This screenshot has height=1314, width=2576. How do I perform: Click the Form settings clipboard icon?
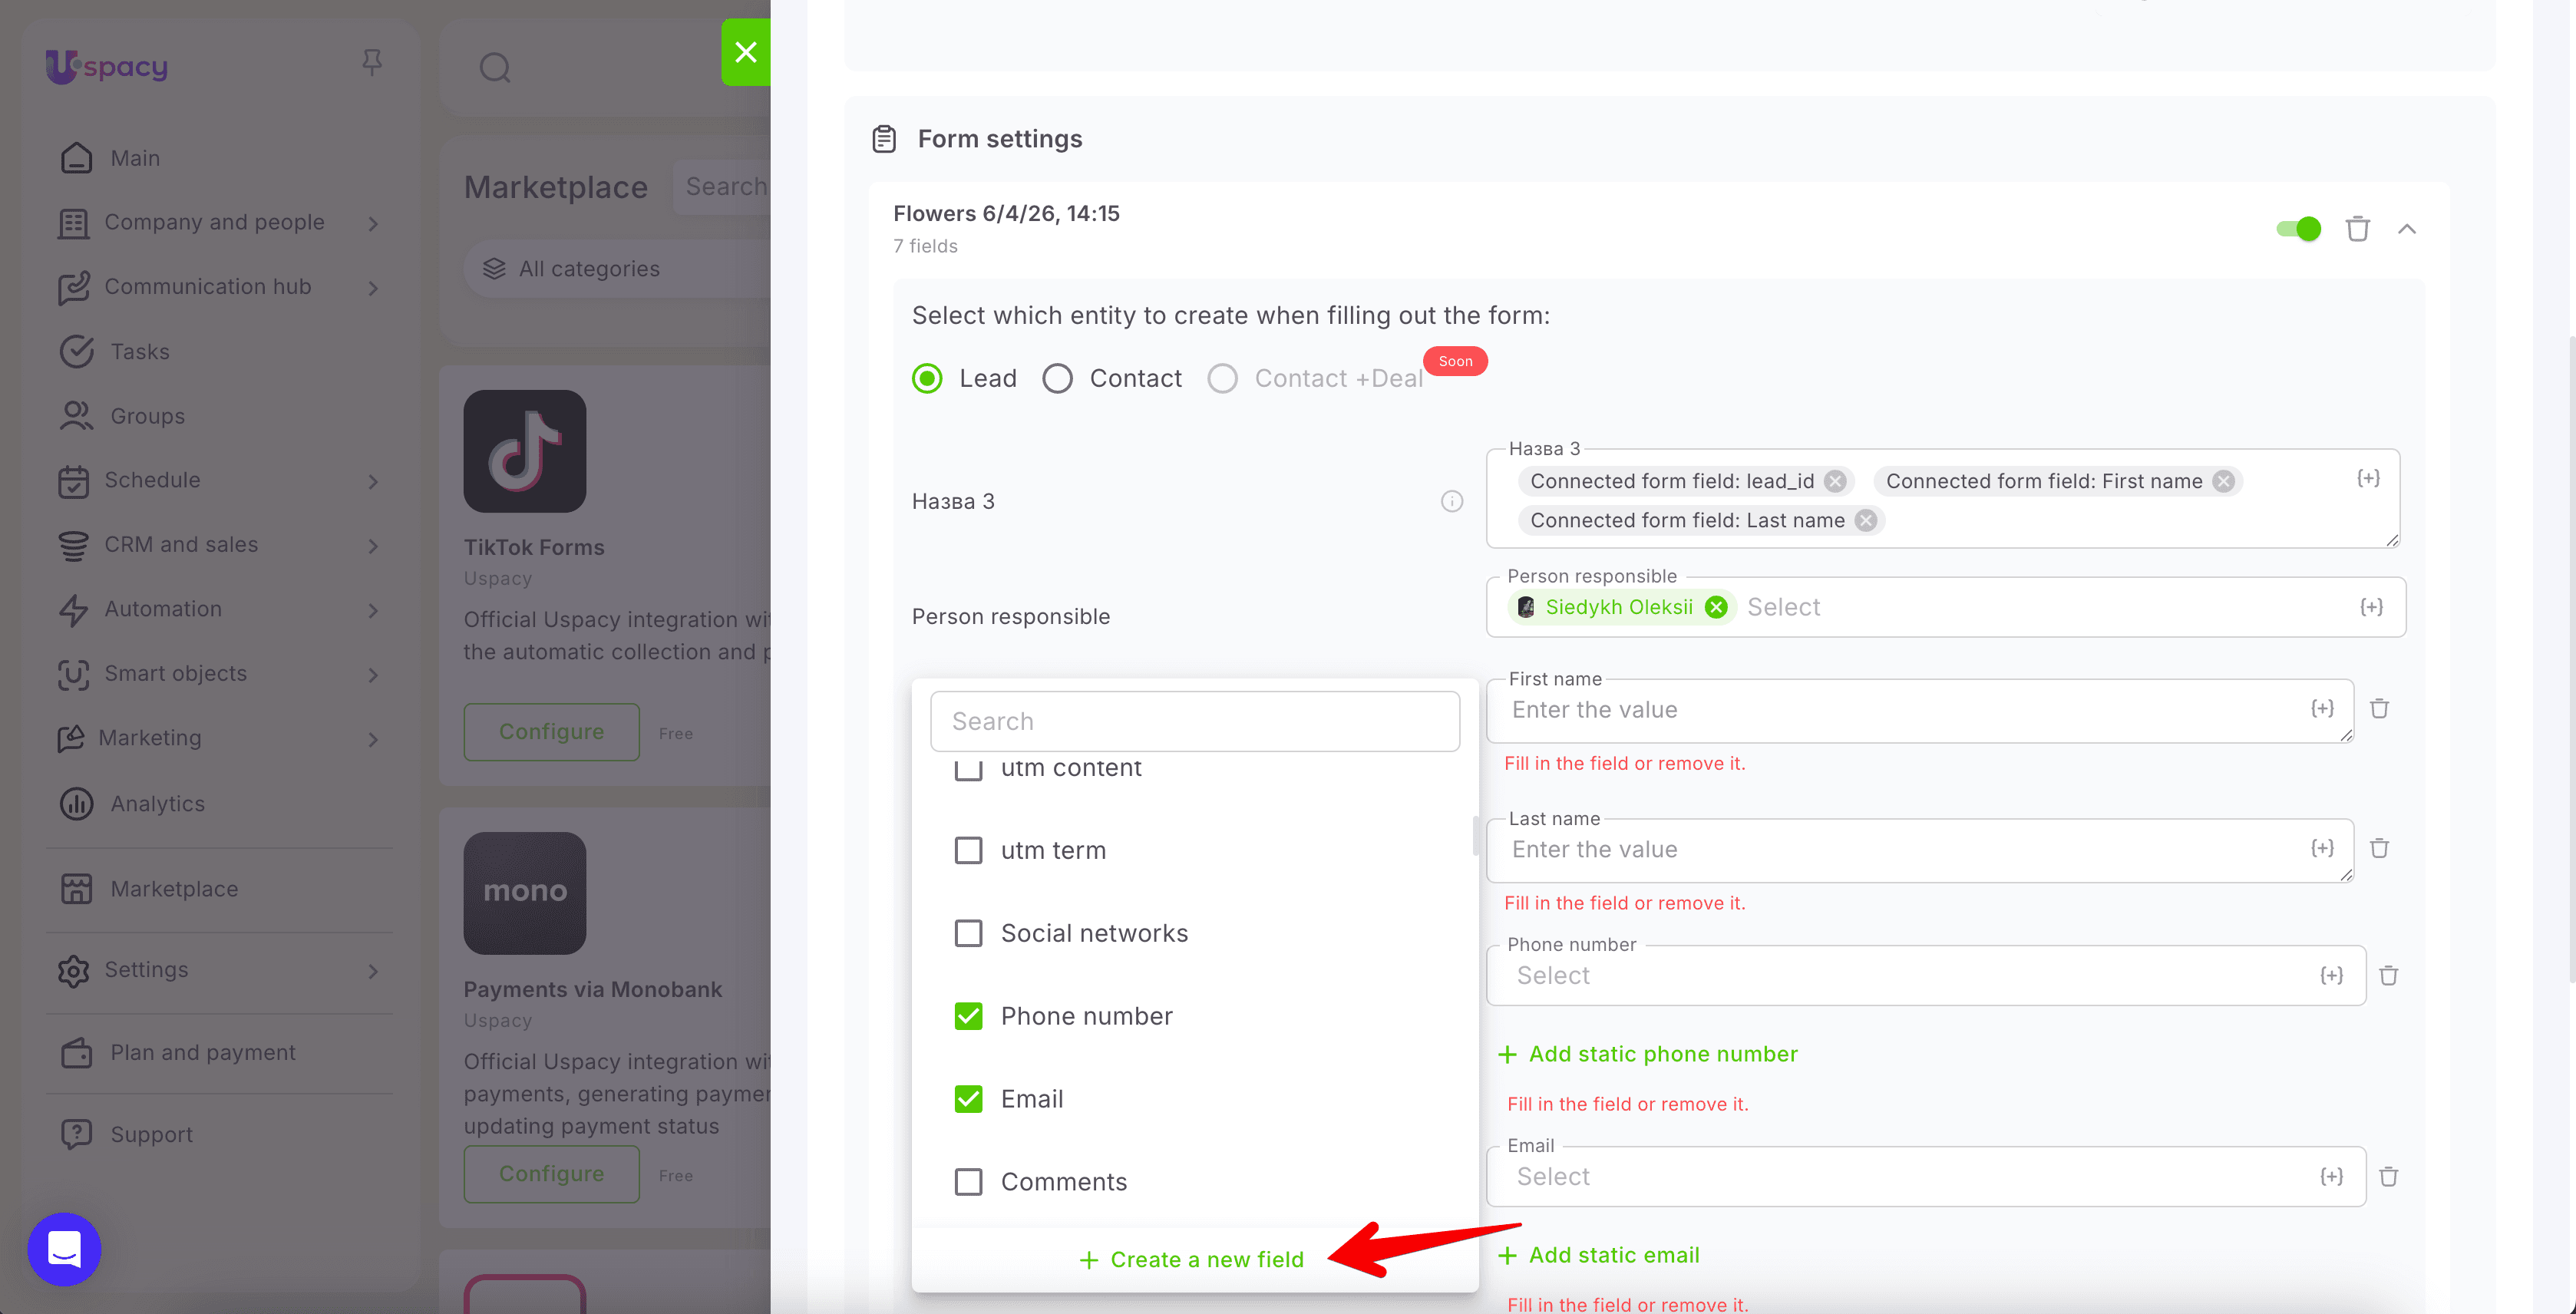(x=884, y=139)
